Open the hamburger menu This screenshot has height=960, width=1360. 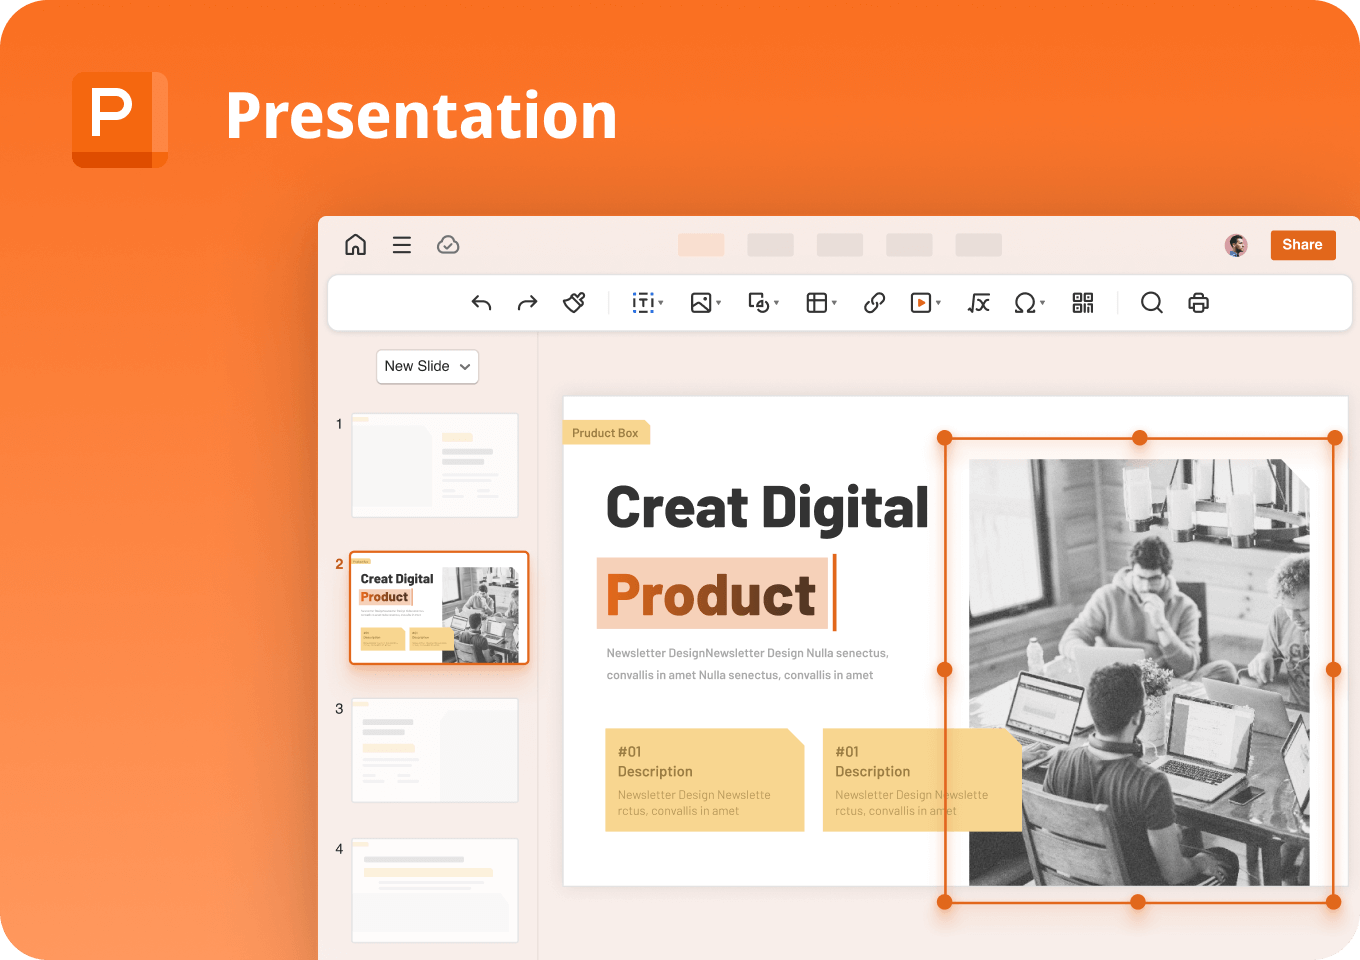click(401, 244)
